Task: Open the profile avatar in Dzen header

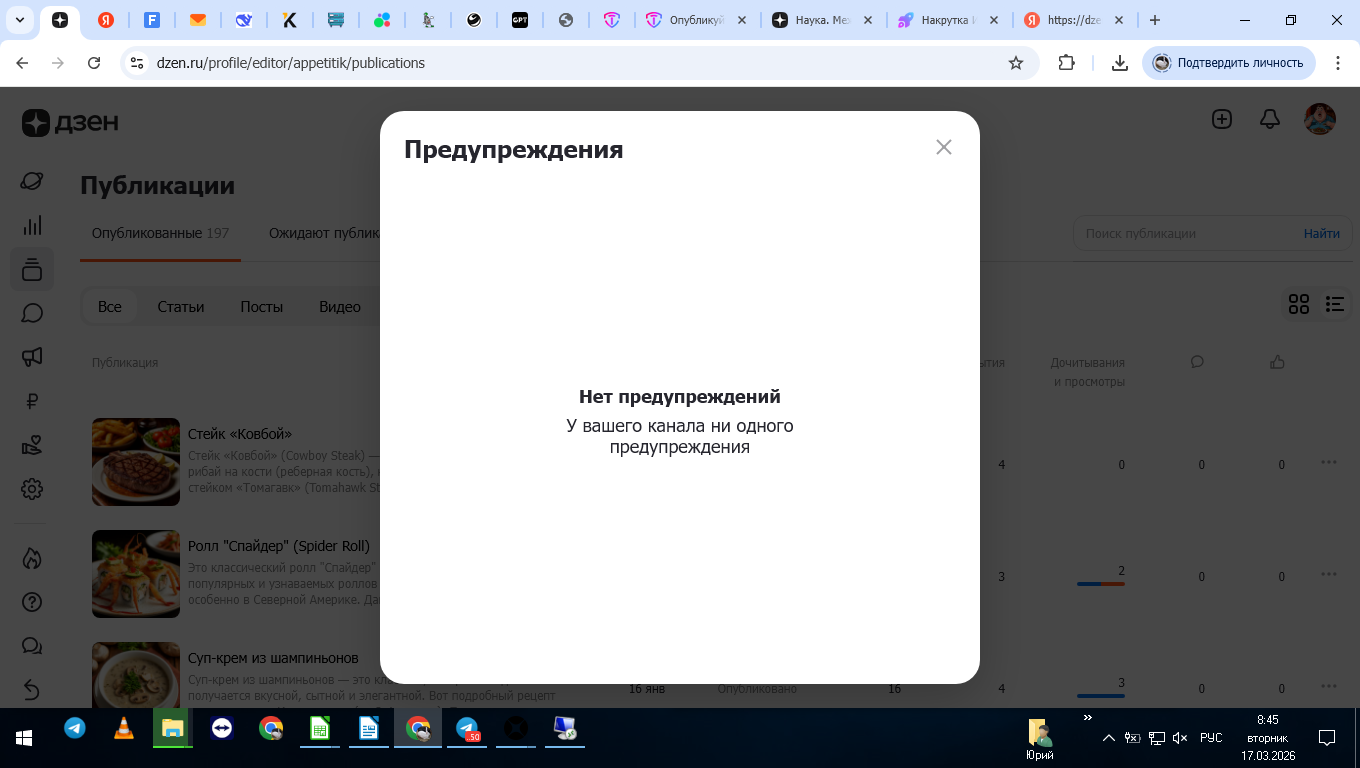Action: [x=1320, y=119]
